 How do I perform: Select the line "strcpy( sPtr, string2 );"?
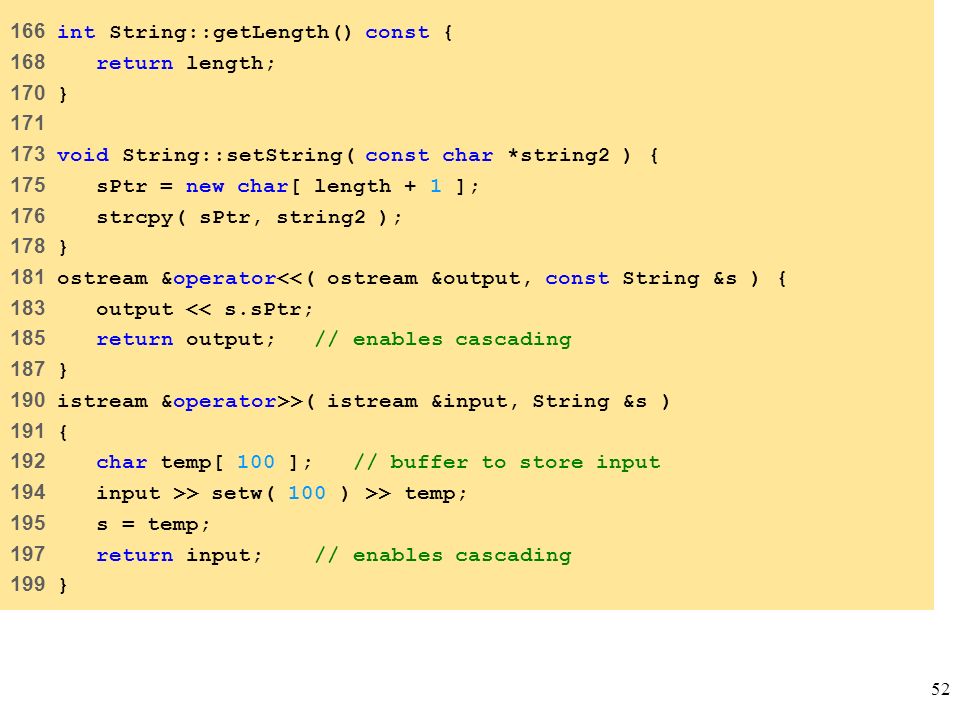(249, 217)
